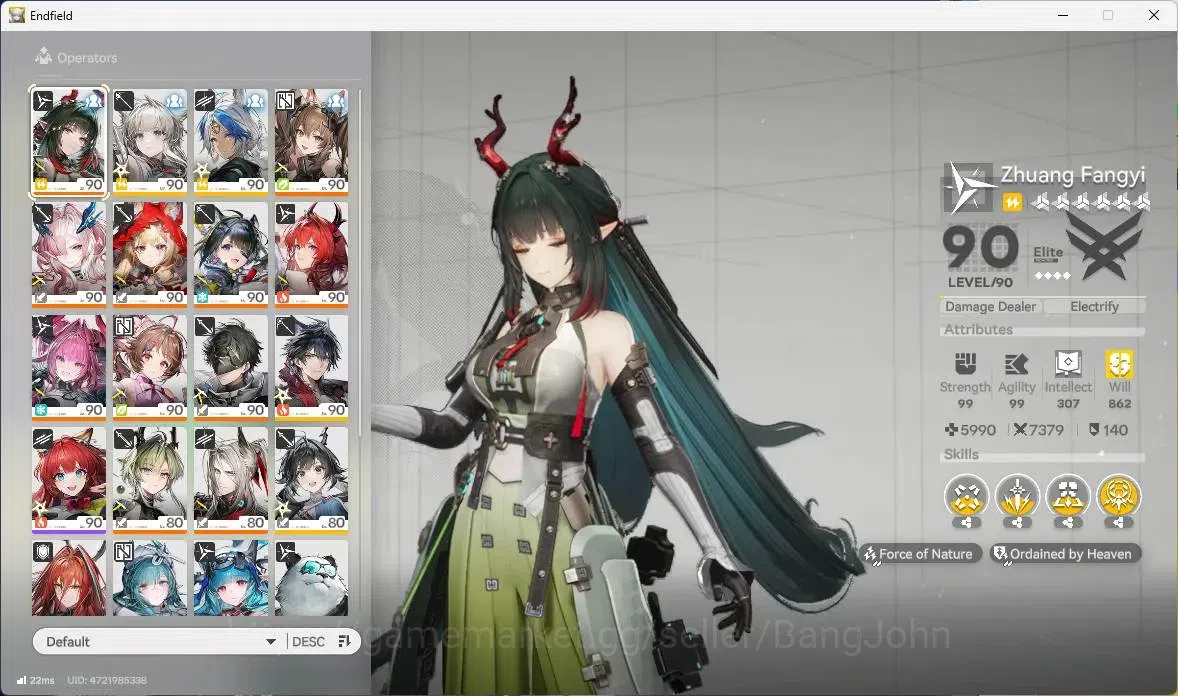
Task: Open the Force of Nature talent tag
Action: point(921,554)
